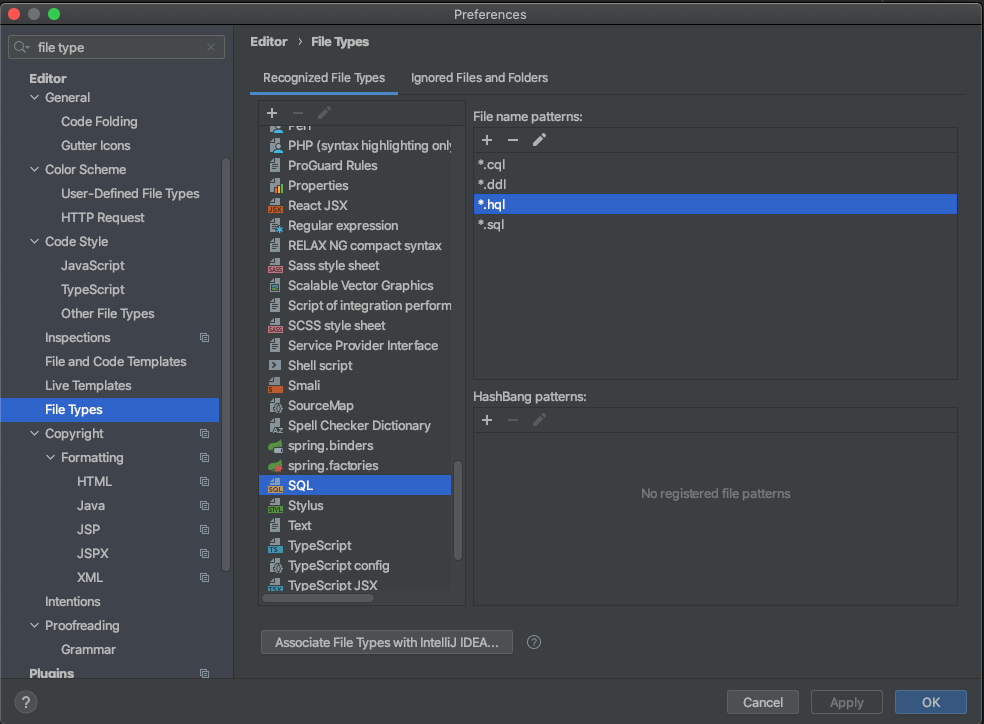Click the Editor breadcrumb link

(x=269, y=41)
